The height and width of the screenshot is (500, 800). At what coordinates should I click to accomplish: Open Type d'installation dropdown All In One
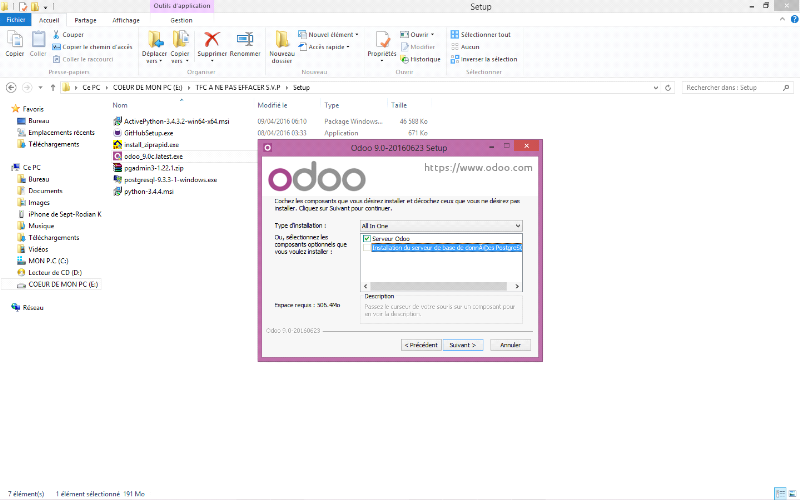pos(441,226)
